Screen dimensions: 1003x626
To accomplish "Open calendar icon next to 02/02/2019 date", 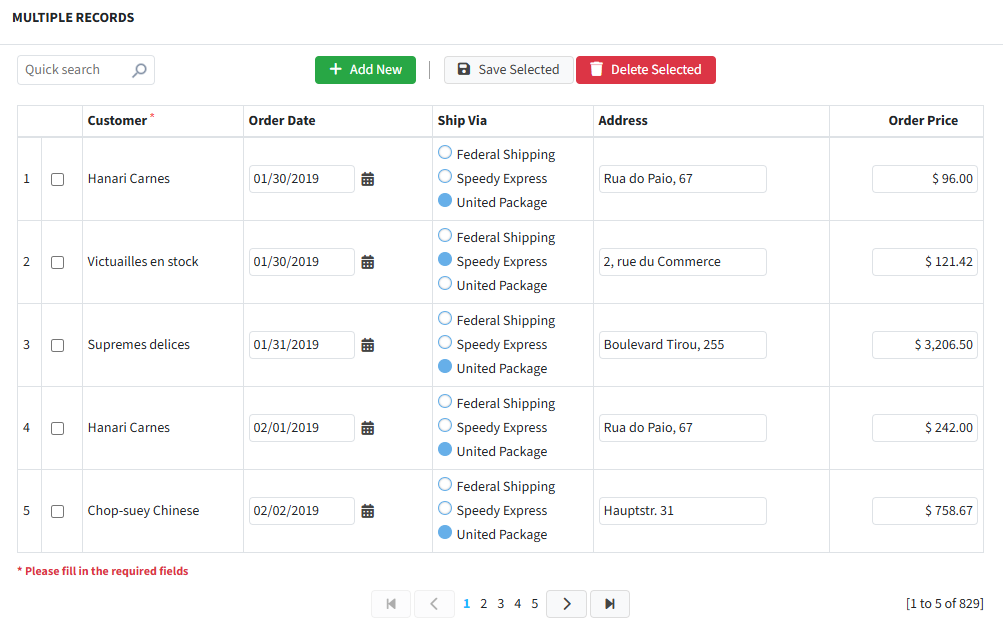I will click(x=367, y=511).
